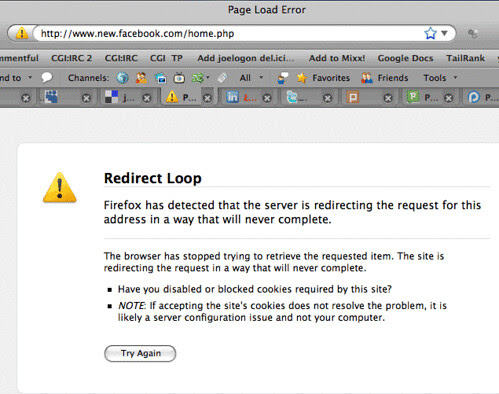Open the All channels dropdown
This screenshot has width=499, height=394.
[x=252, y=78]
